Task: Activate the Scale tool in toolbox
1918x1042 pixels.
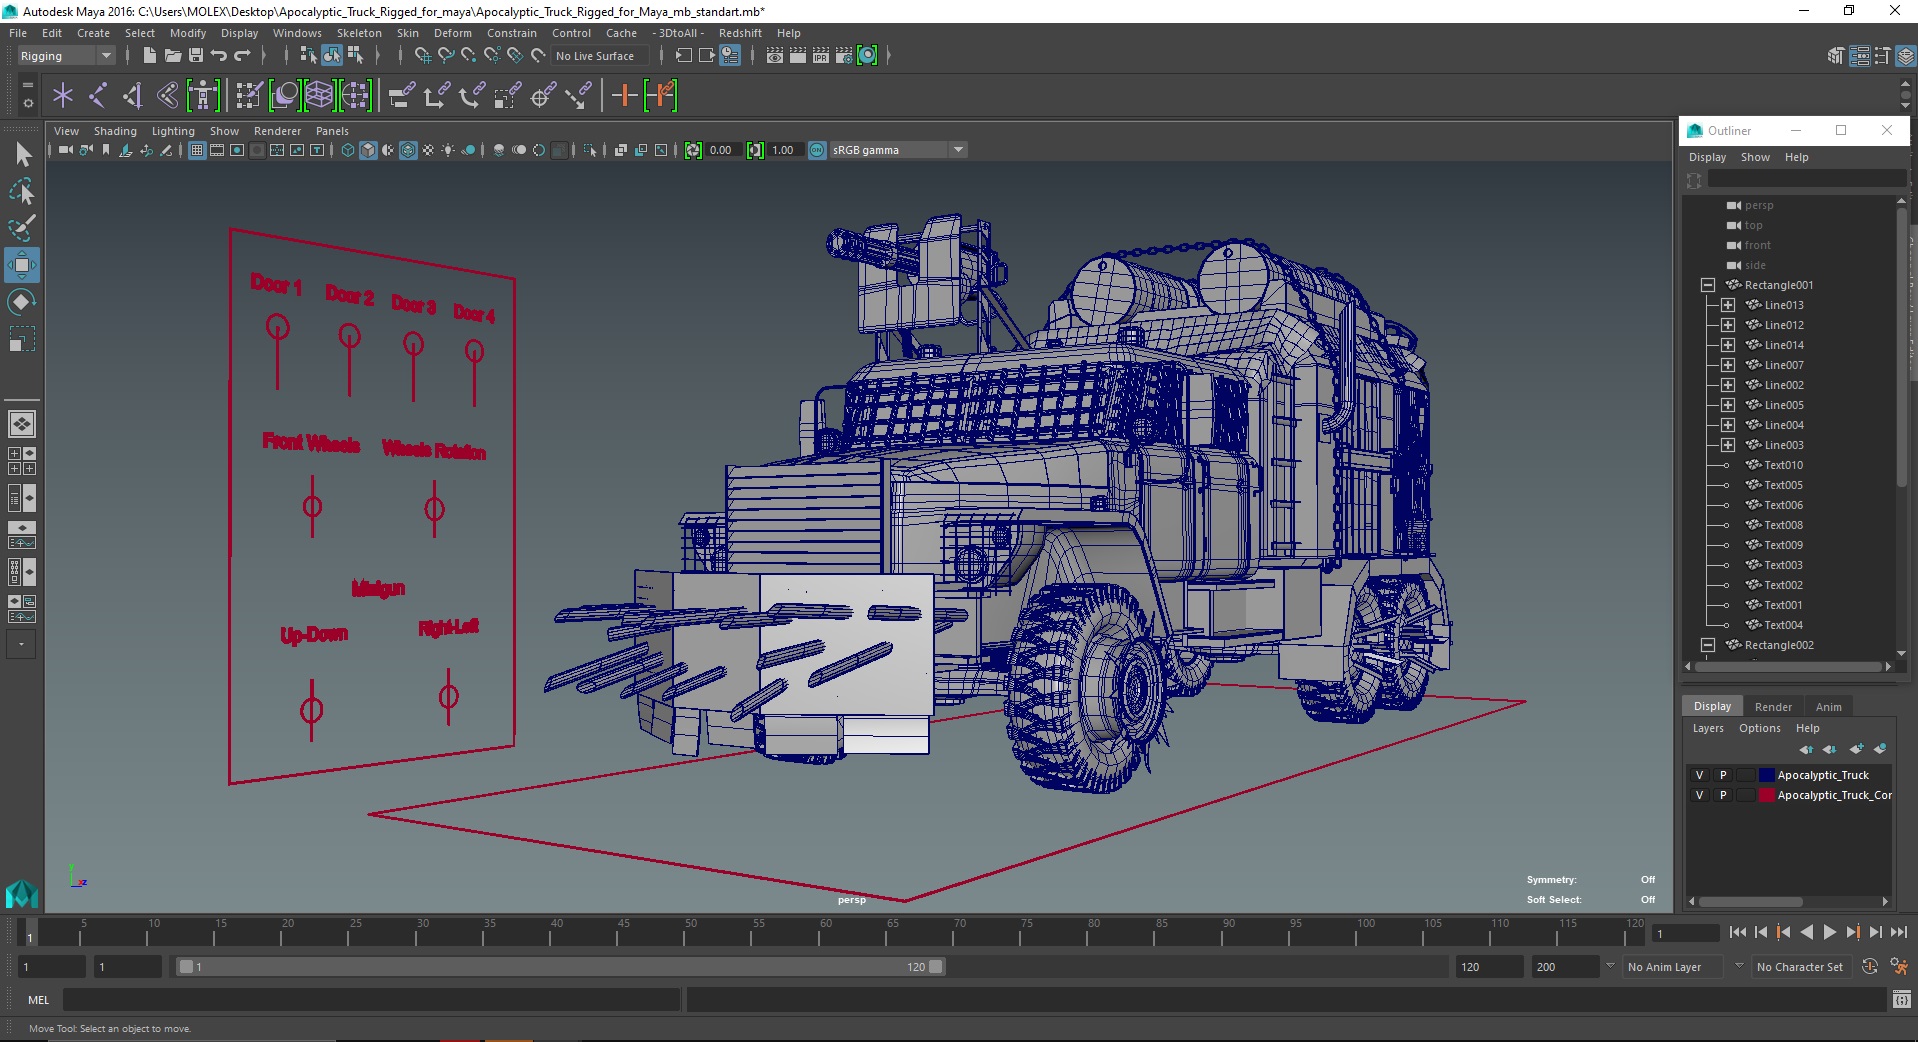Action: pos(23,339)
